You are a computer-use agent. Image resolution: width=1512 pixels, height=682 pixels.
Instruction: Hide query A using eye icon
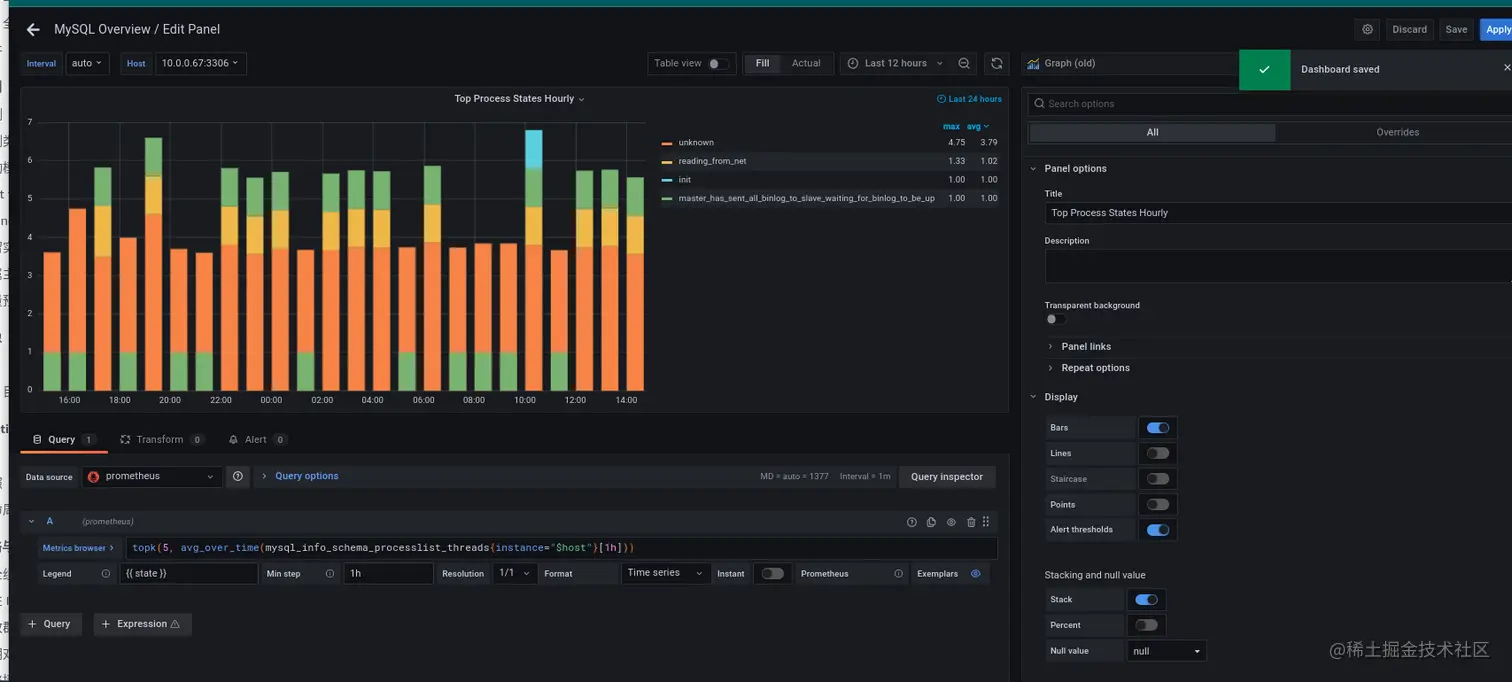(951, 522)
